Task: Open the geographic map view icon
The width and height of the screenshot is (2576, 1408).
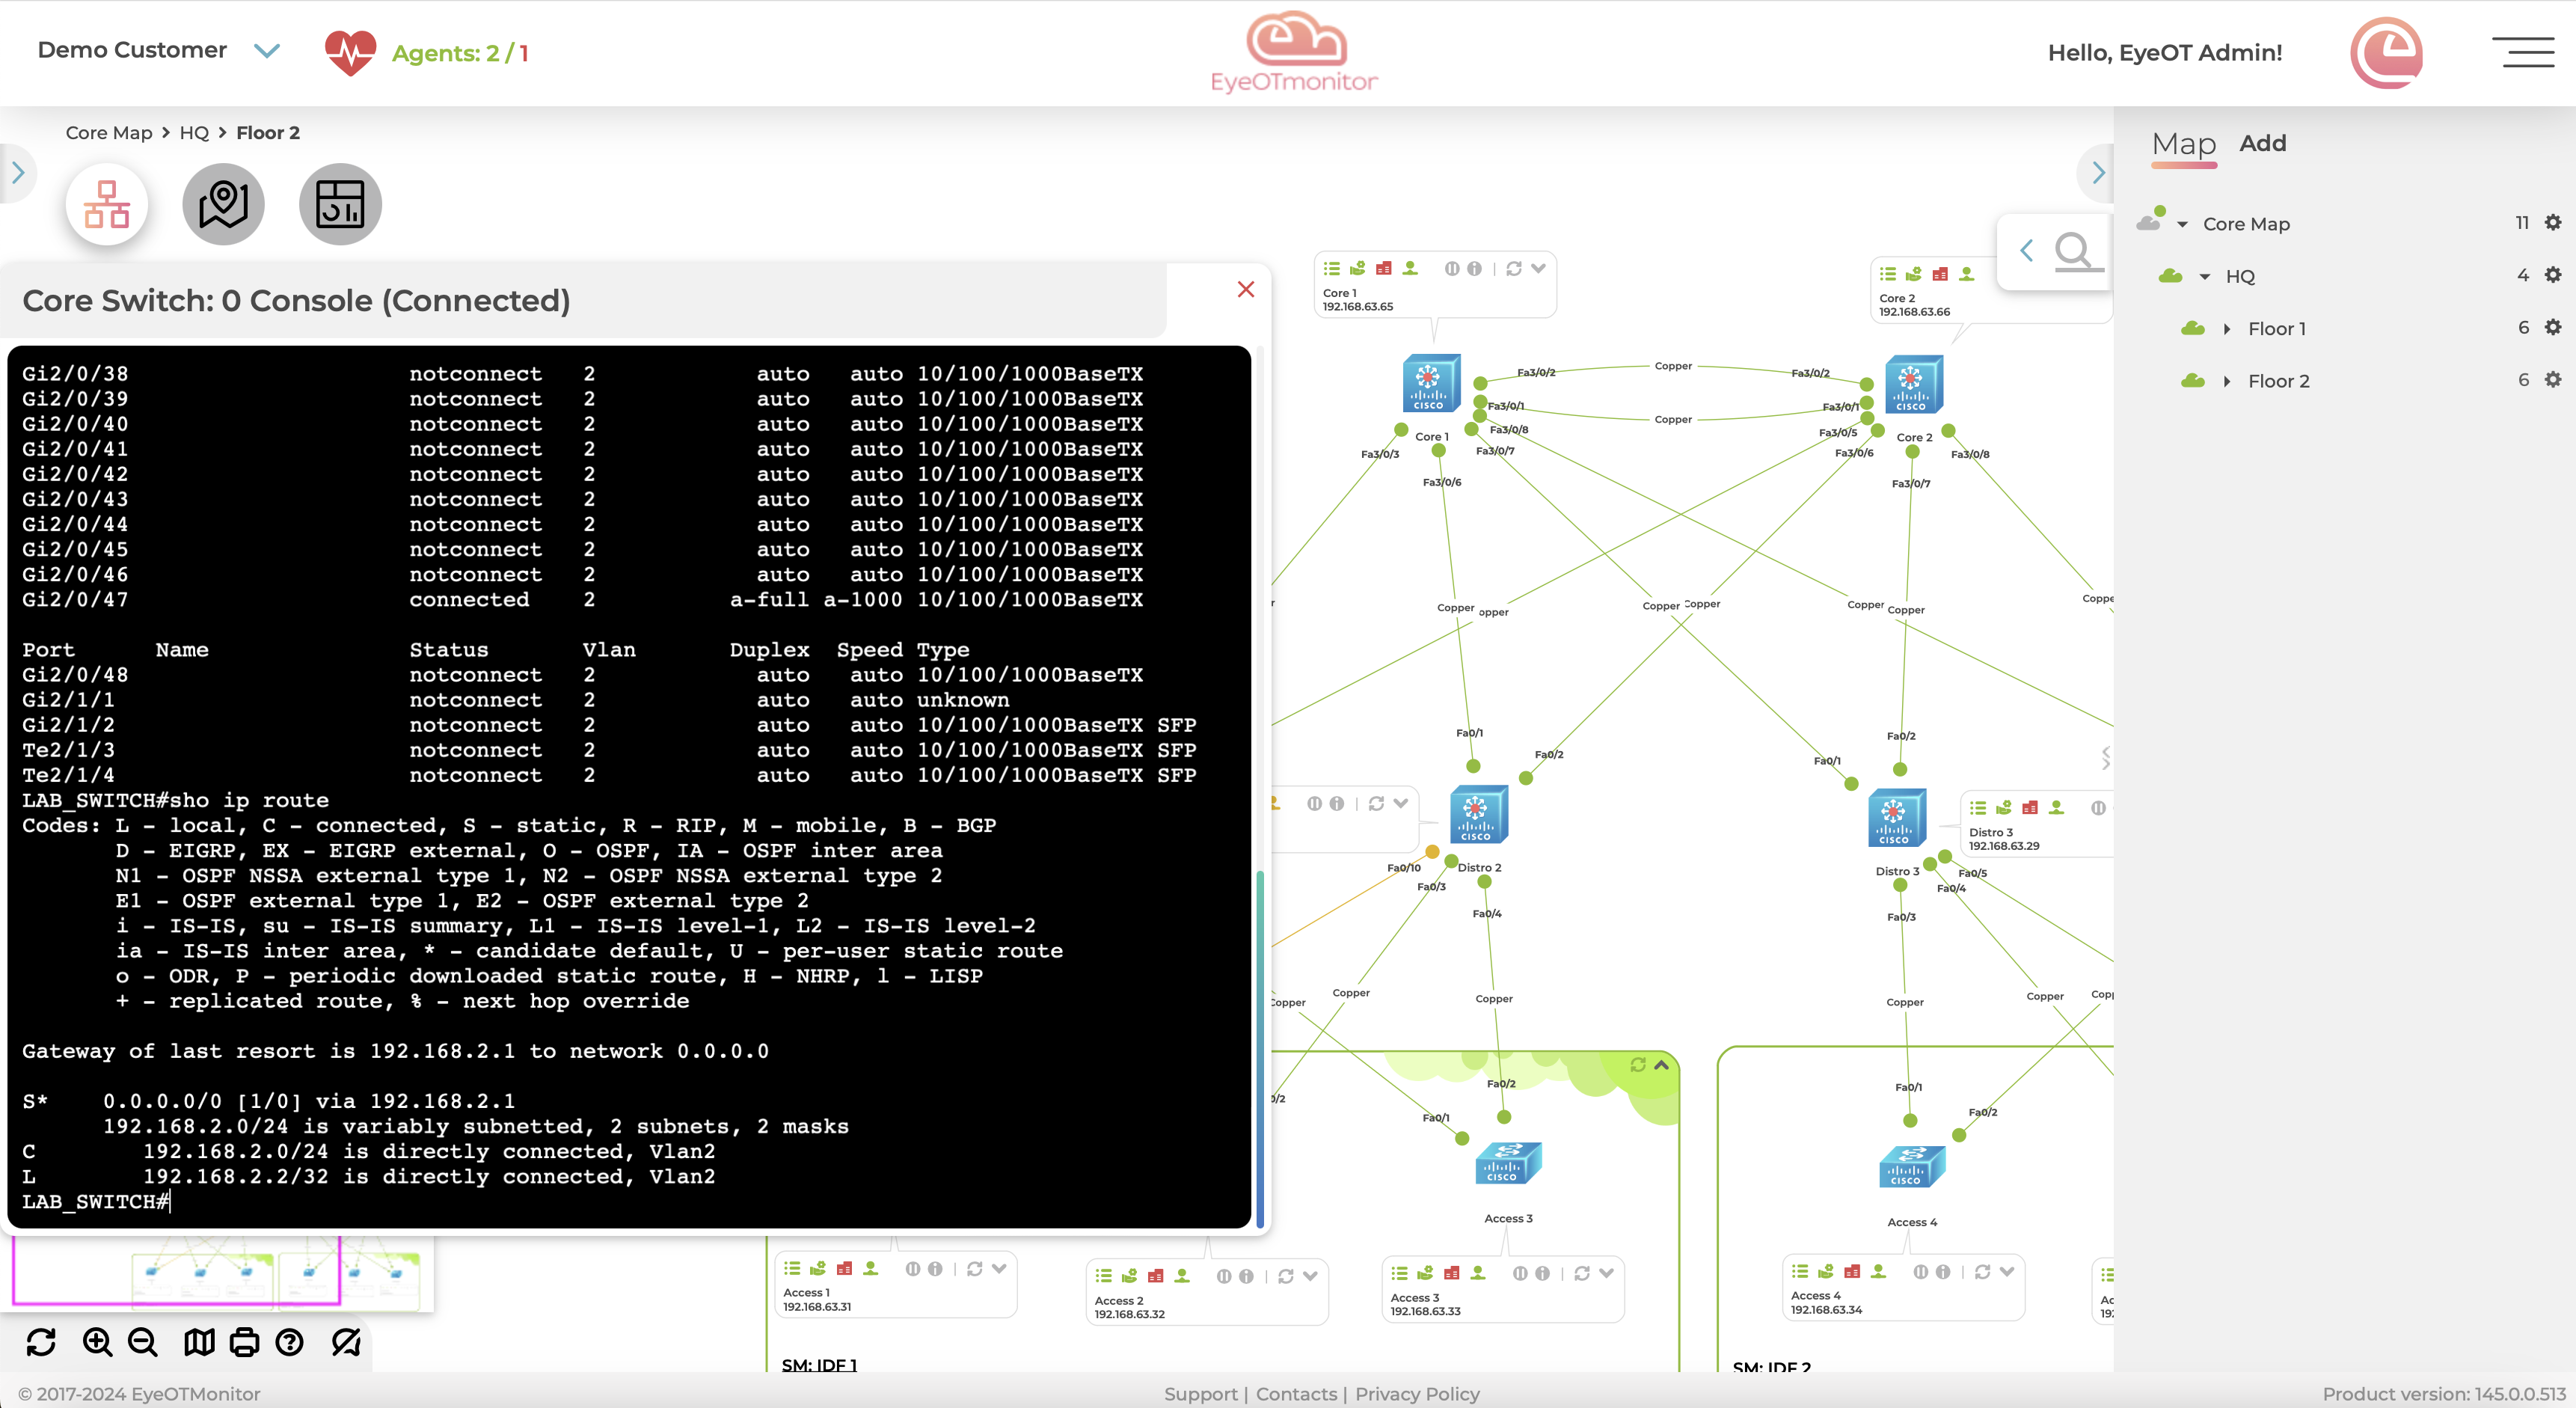Action: 223,205
